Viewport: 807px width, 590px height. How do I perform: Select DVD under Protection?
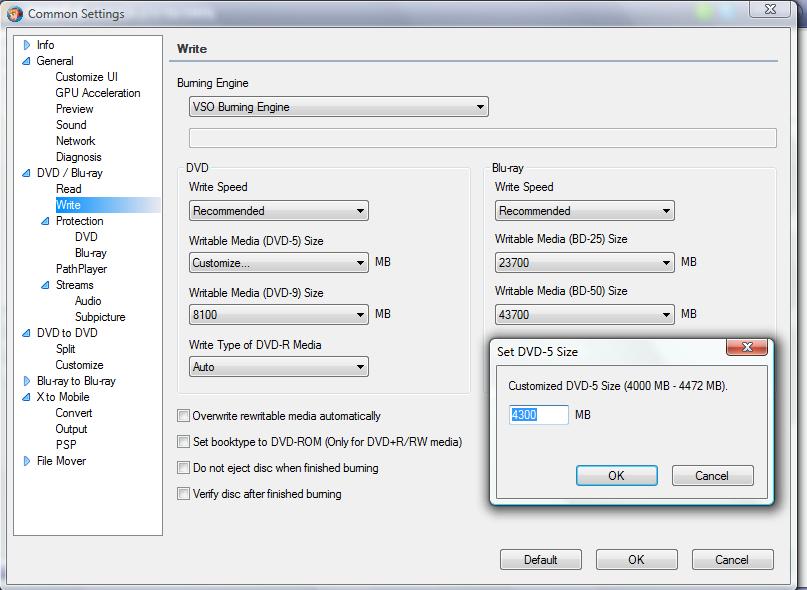(x=86, y=237)
